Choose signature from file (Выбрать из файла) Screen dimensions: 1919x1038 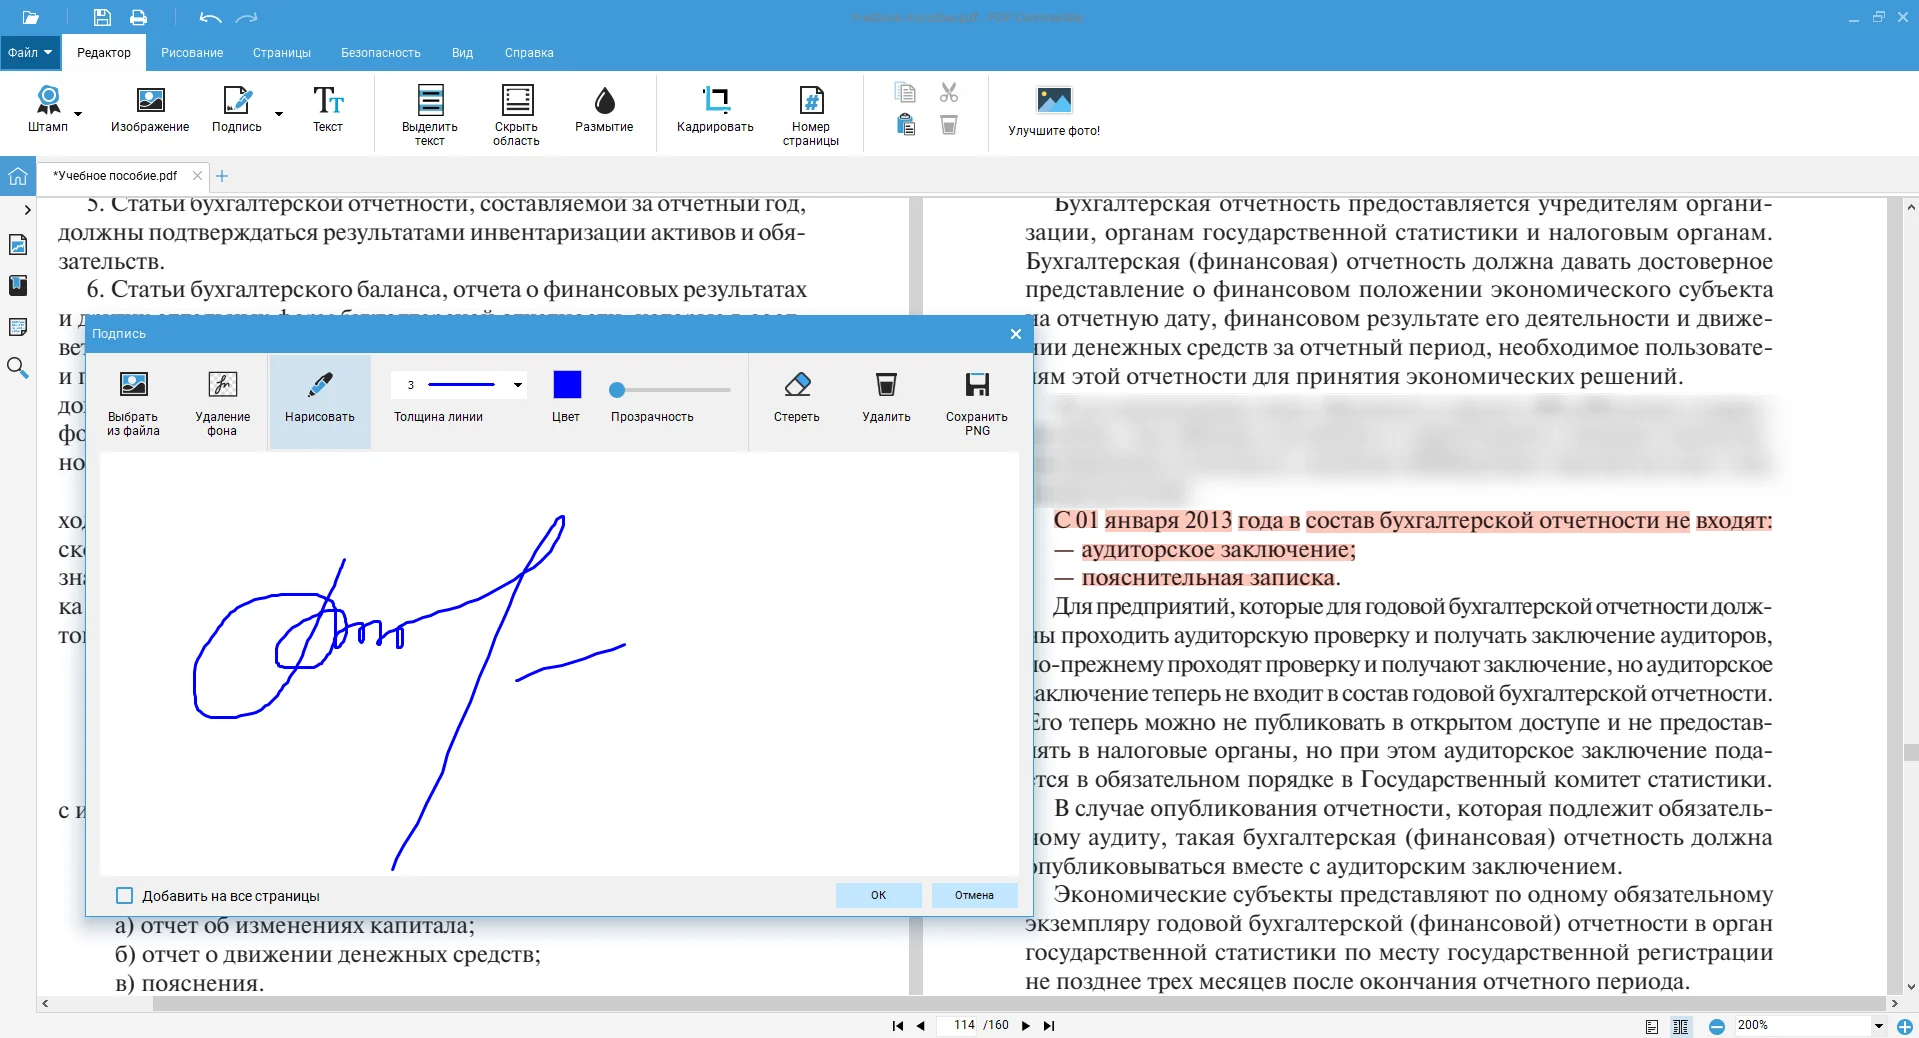[133, 385]
